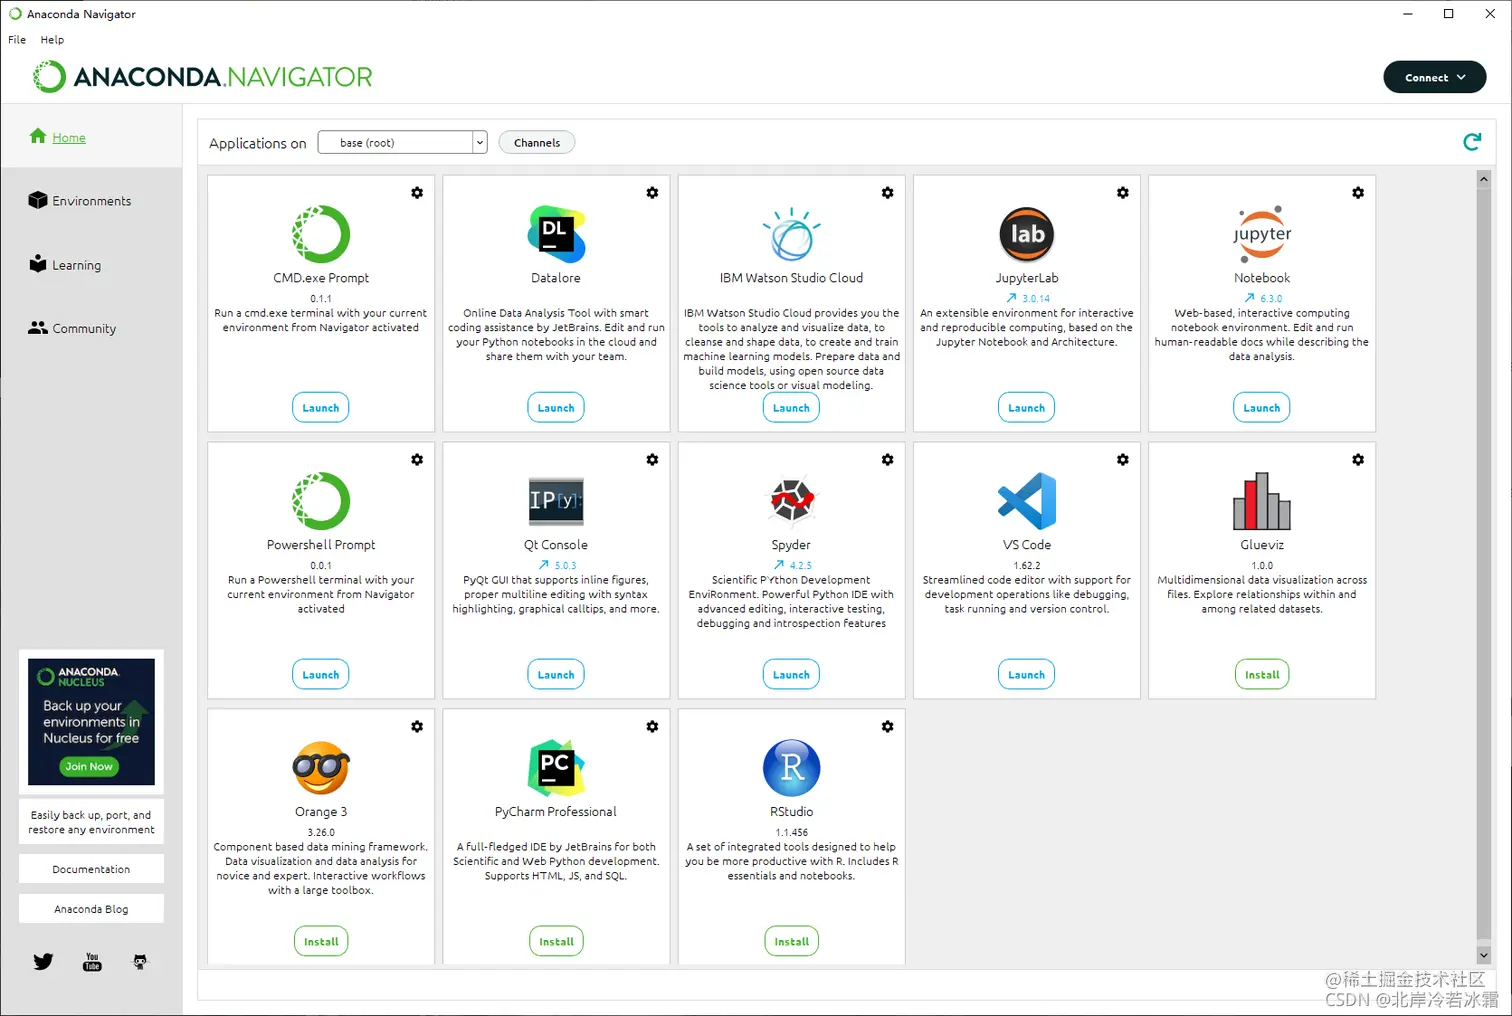Viewport: 1512px width, 1016px height.
Task: Click the JupyterLab app icon
Action: tap(1027, 234)
